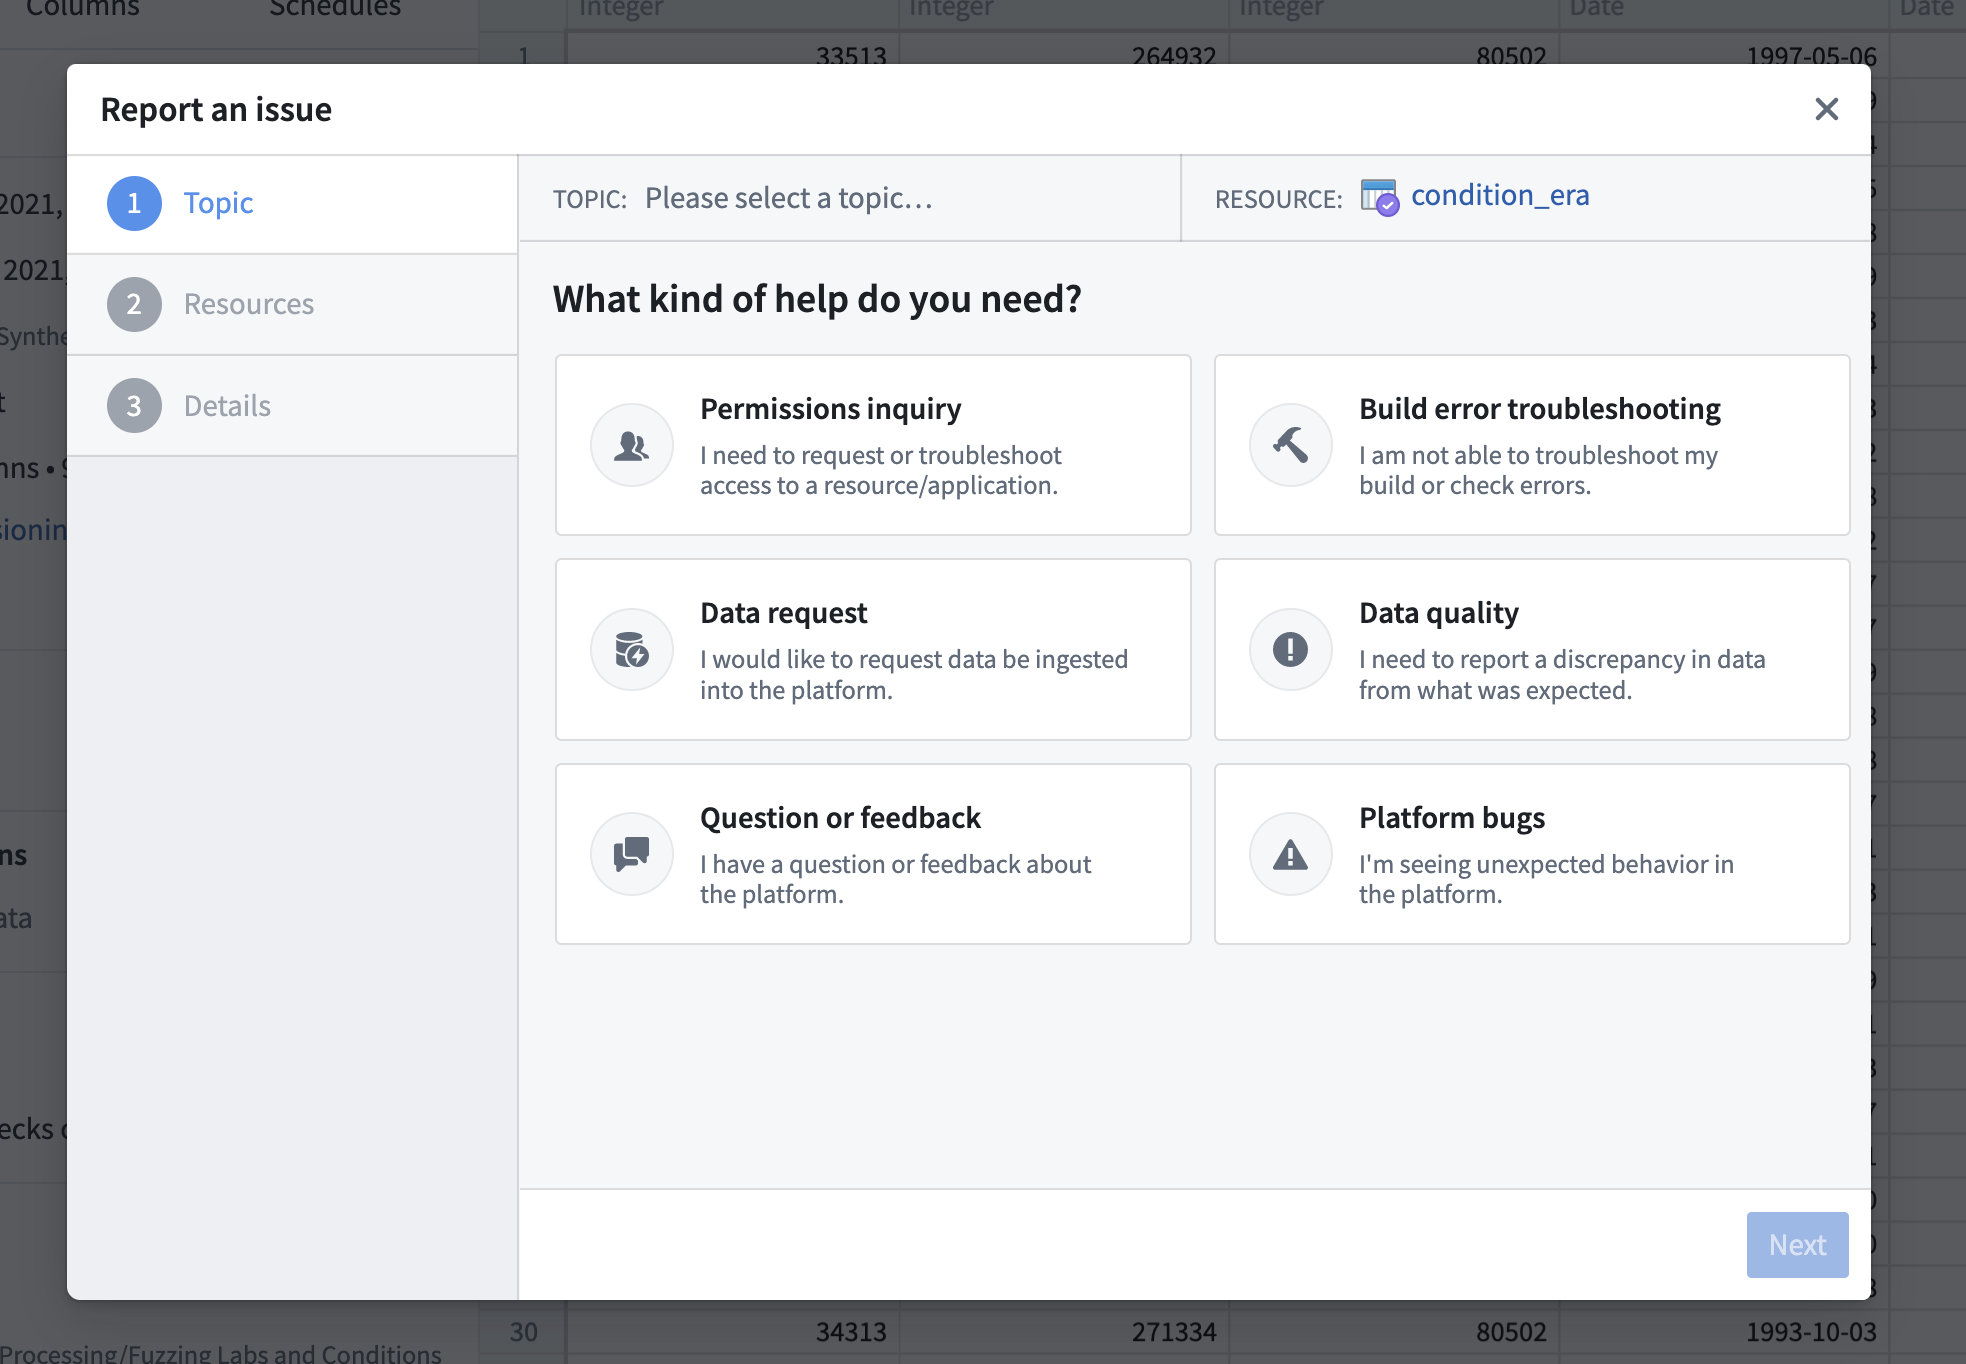Select Question or feedback title

(840, 818)
